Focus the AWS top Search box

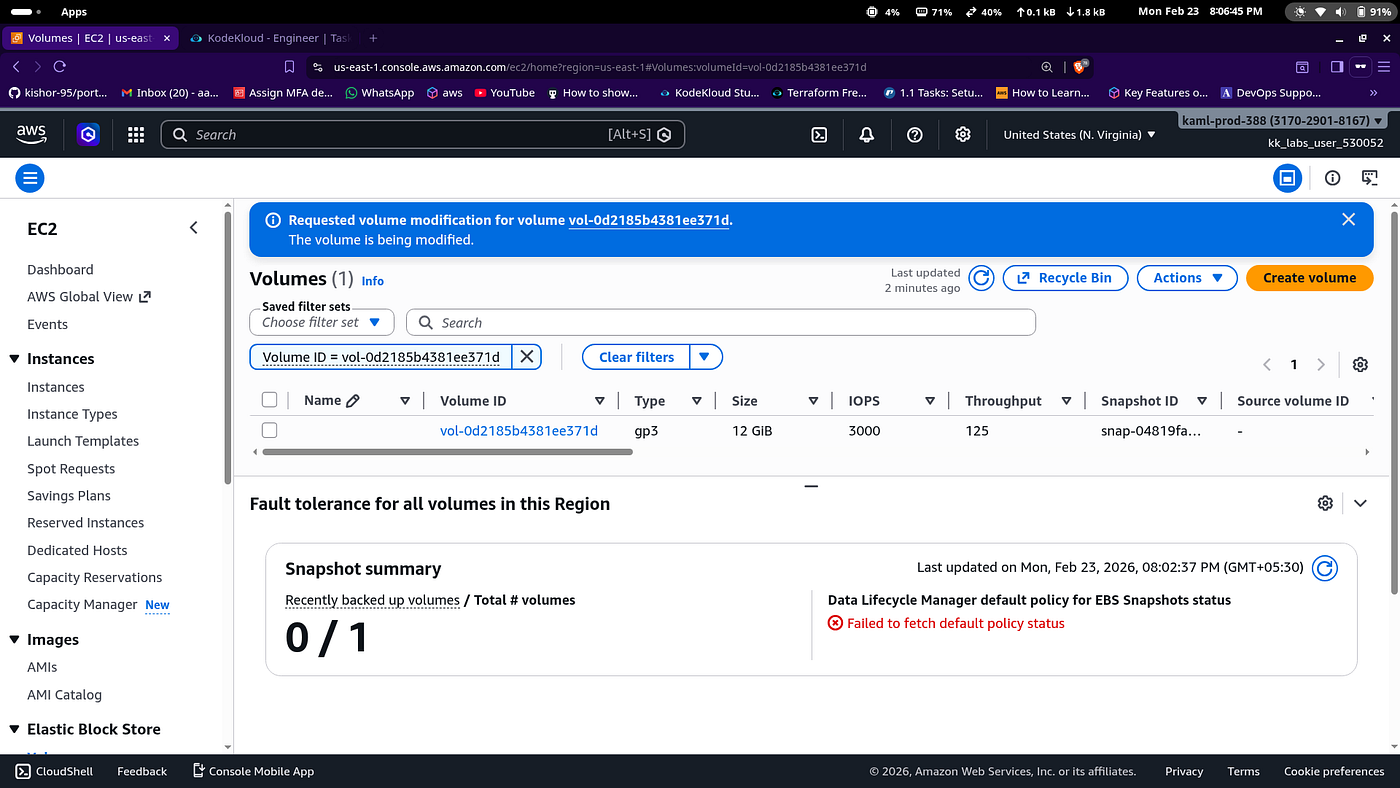[x=423, y=135]
